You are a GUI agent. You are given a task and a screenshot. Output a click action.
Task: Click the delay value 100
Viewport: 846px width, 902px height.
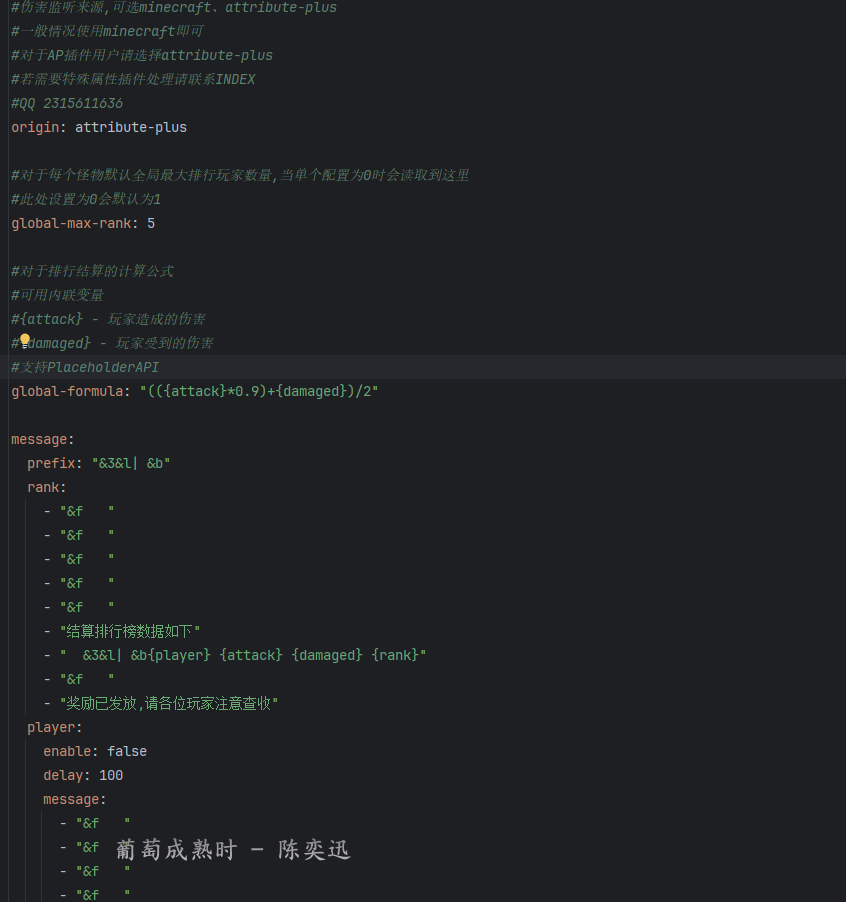click(111, 775)
